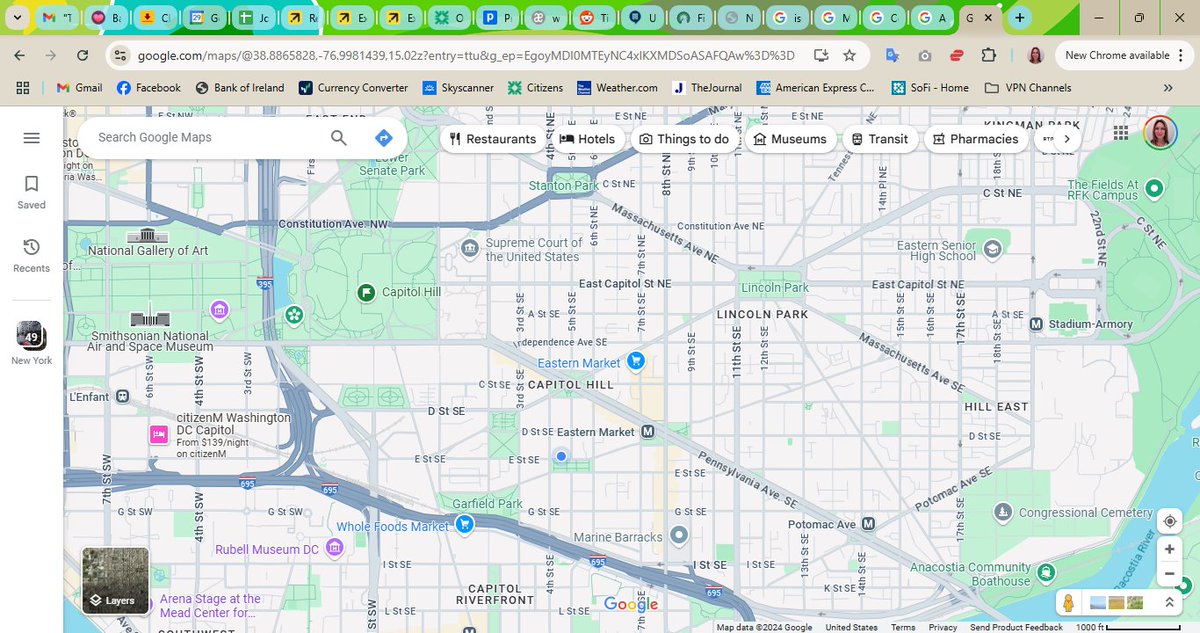Select the Restaurants category chip
Image resolution: width=1200 pixels, height=633 pixels.
coord(492,139)
